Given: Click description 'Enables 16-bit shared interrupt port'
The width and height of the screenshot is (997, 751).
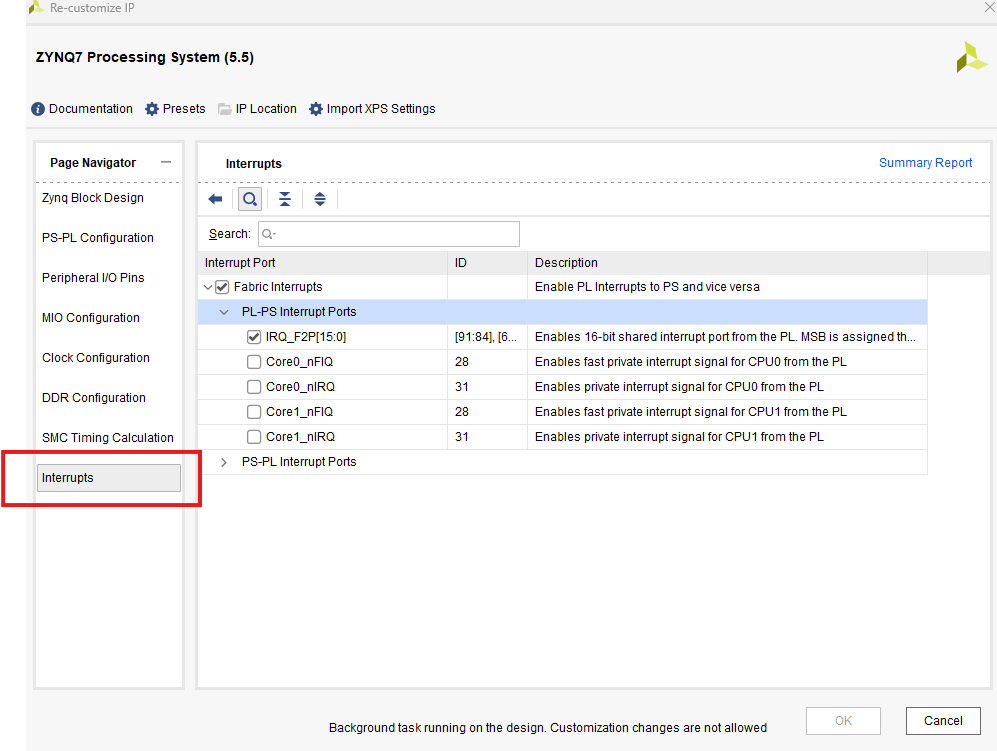Looking at the screenshot, I should (x=725, y=337).
